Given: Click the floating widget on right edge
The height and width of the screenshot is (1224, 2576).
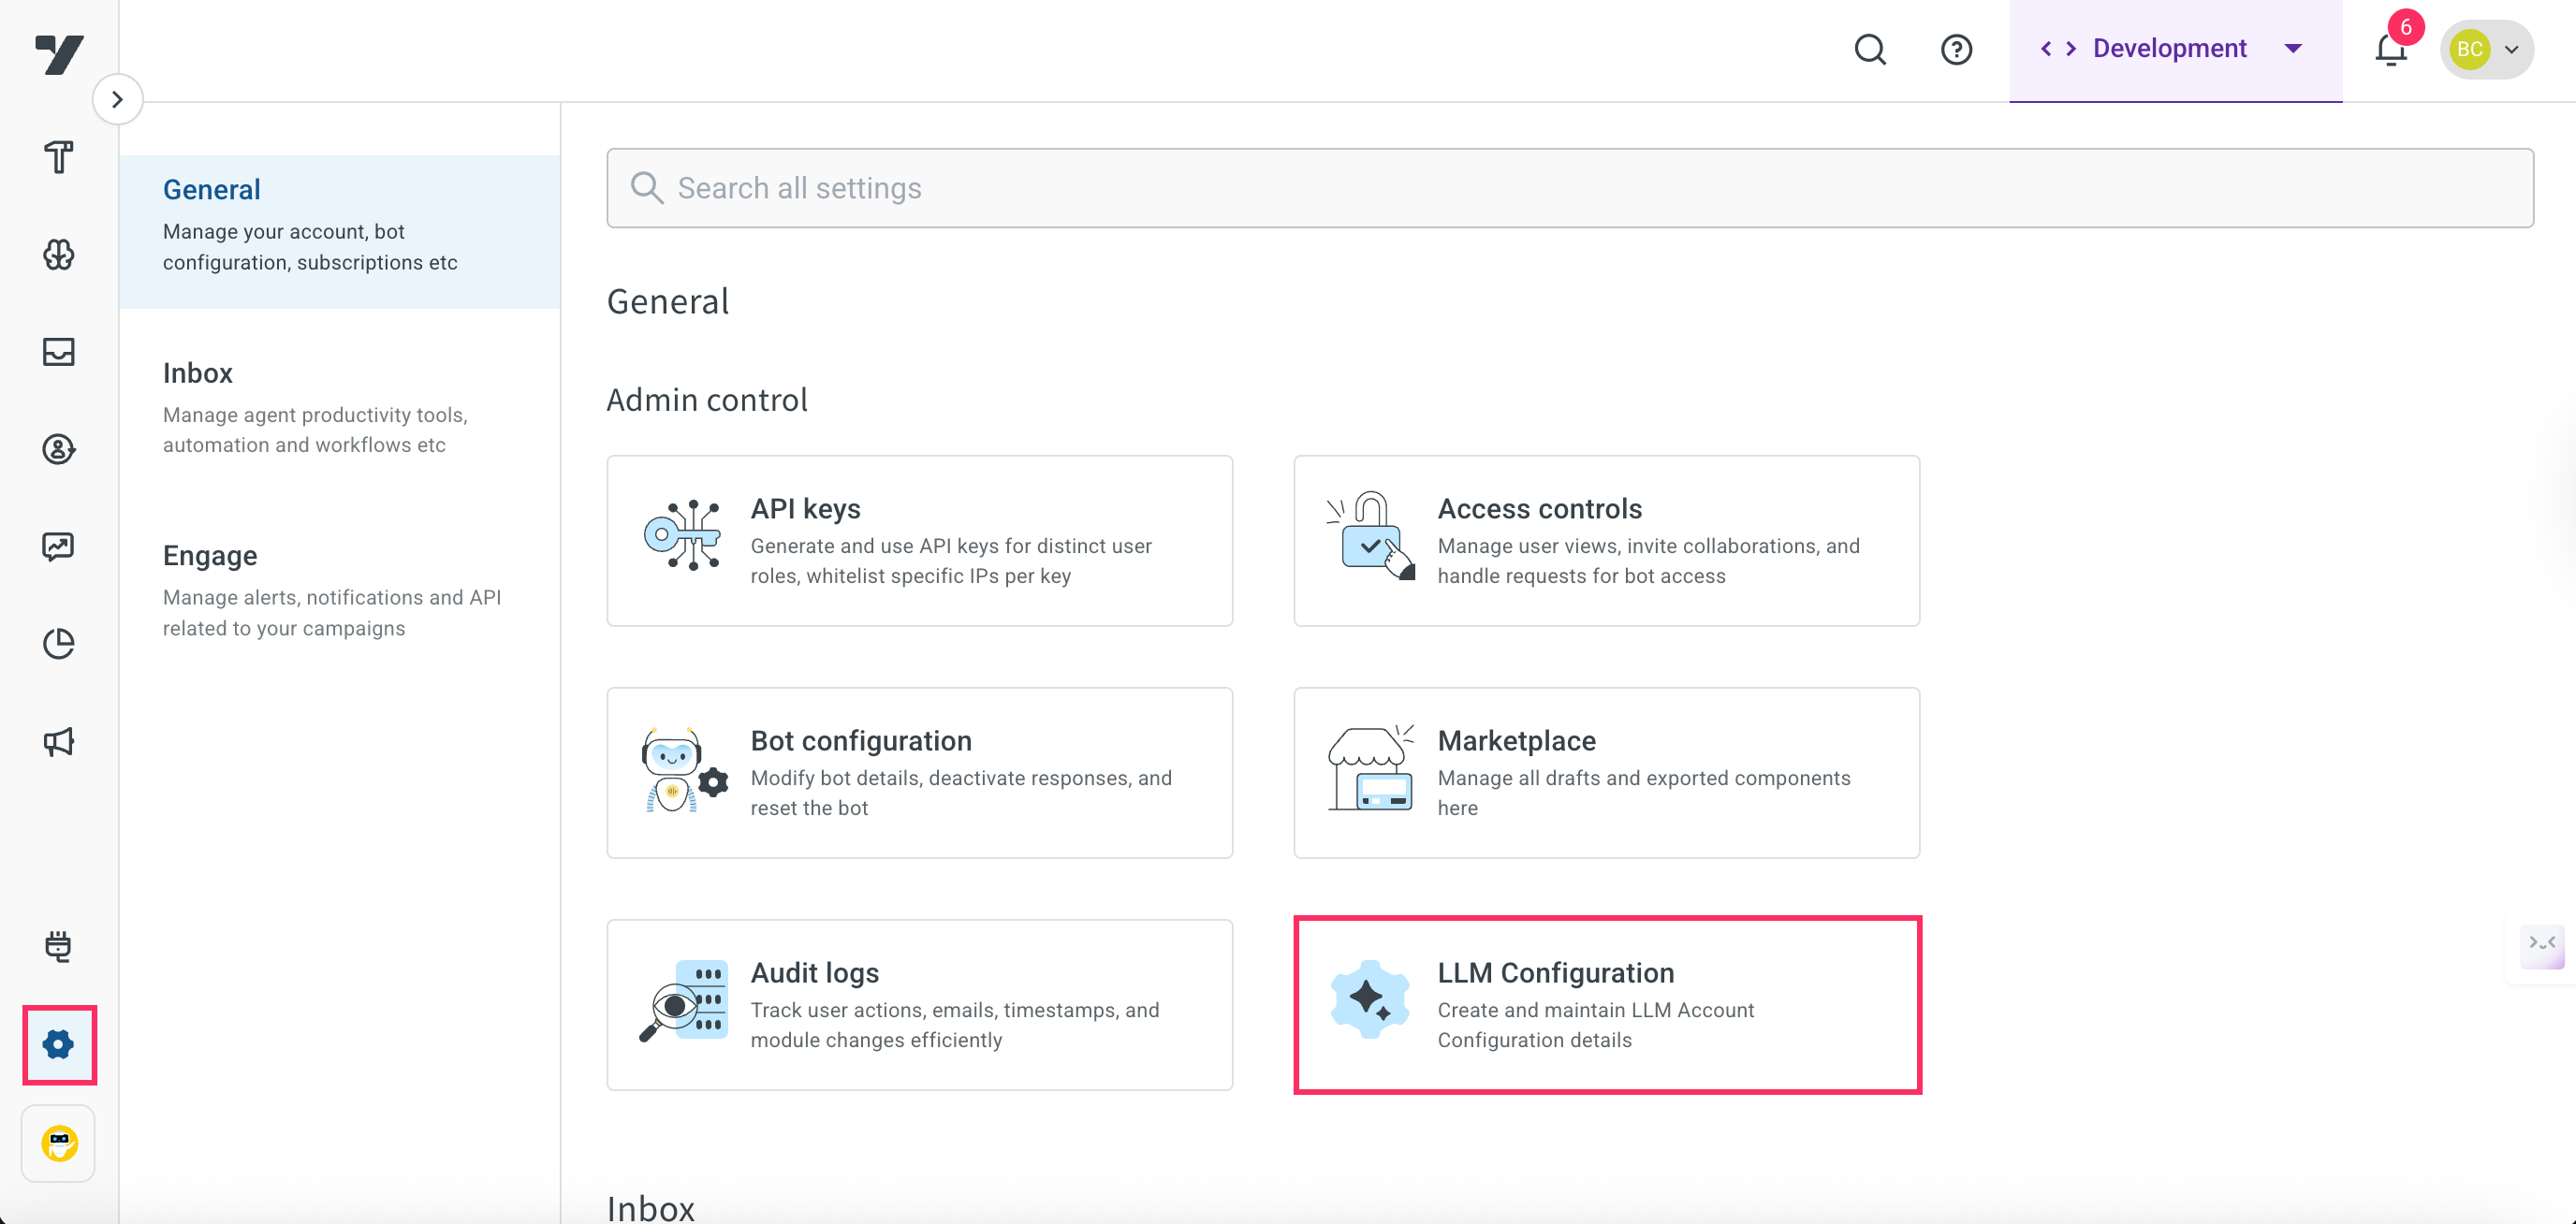Looking at the screenshot, I should (x=2541, y=945).
